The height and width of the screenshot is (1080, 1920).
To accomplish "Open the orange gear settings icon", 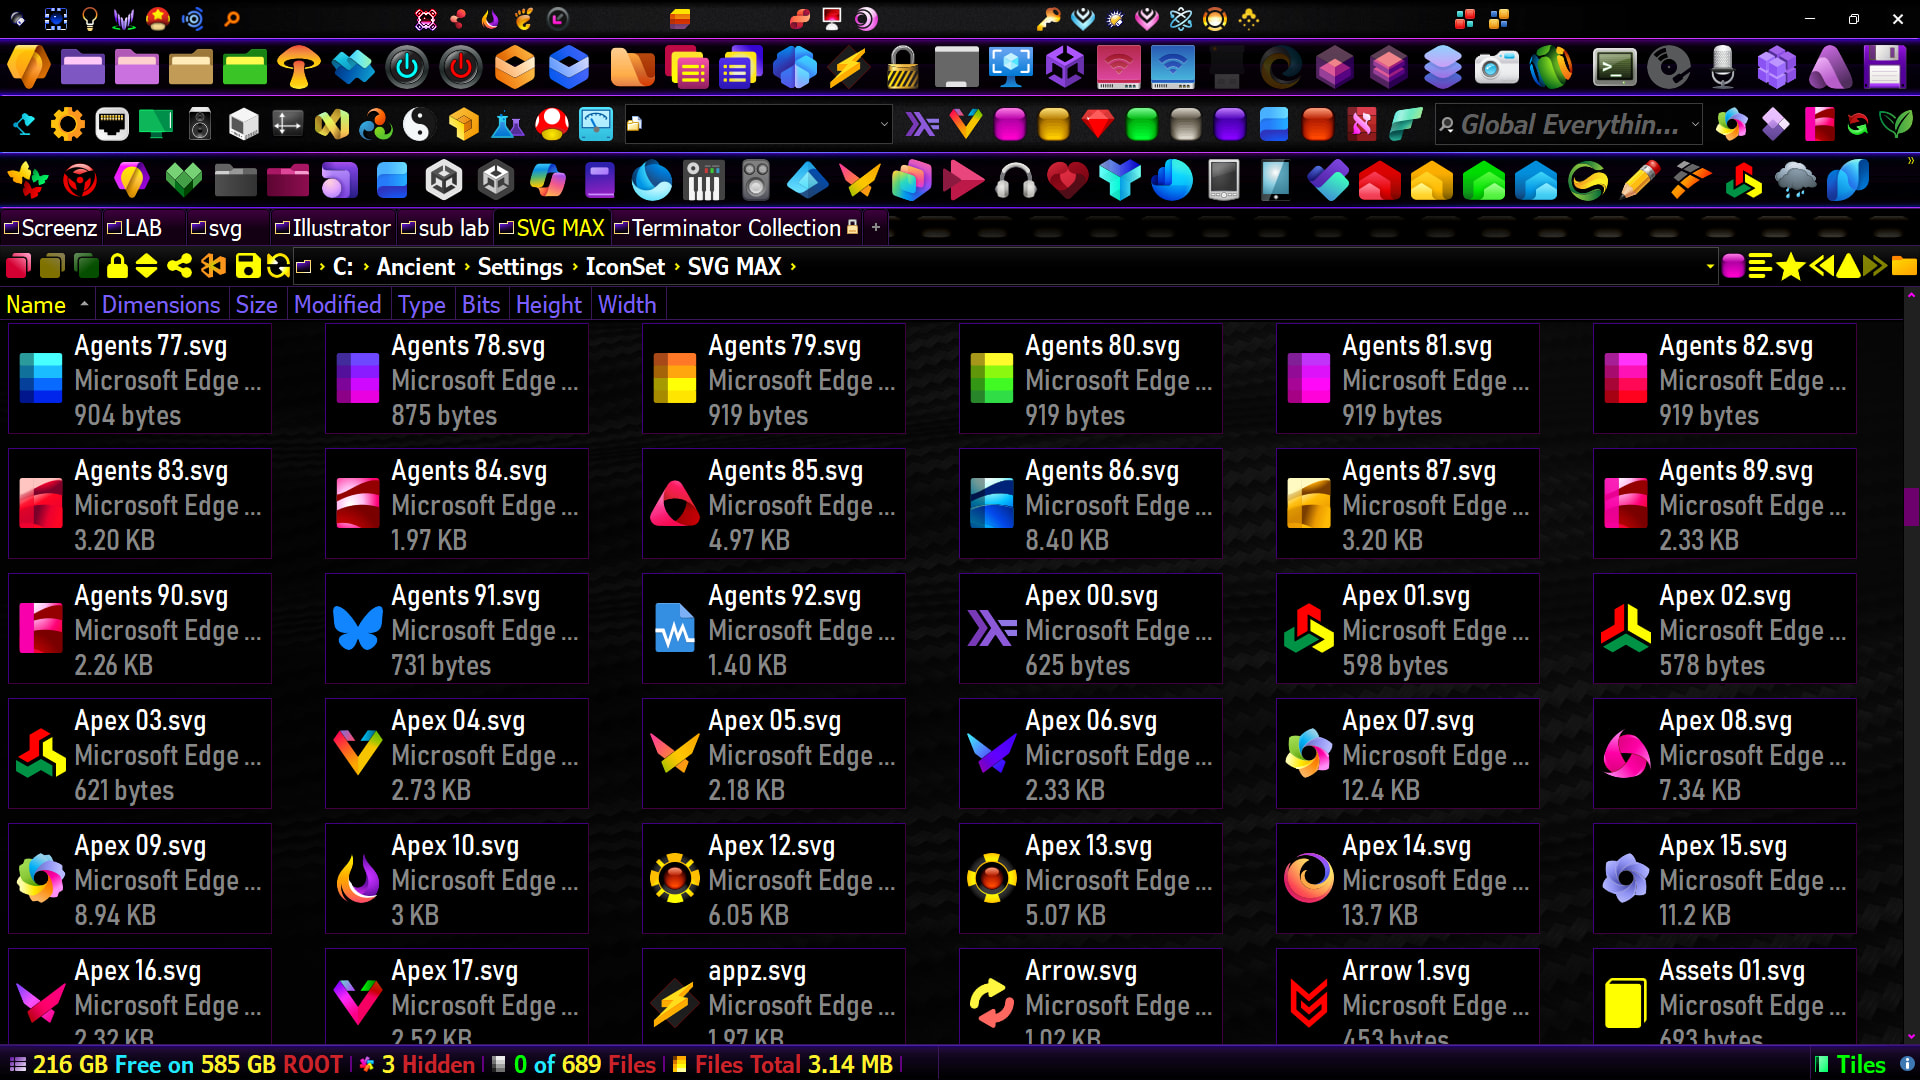I will point(68,125).
